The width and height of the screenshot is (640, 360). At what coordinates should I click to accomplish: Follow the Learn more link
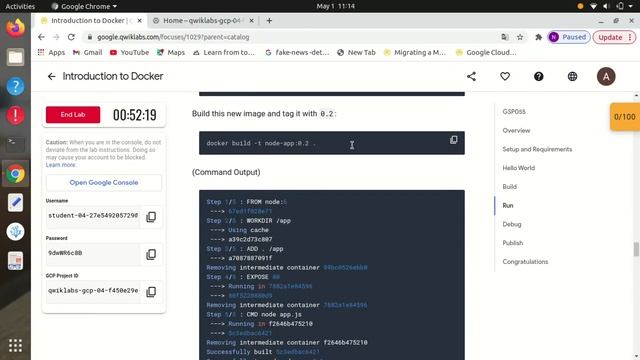[60, 165]
